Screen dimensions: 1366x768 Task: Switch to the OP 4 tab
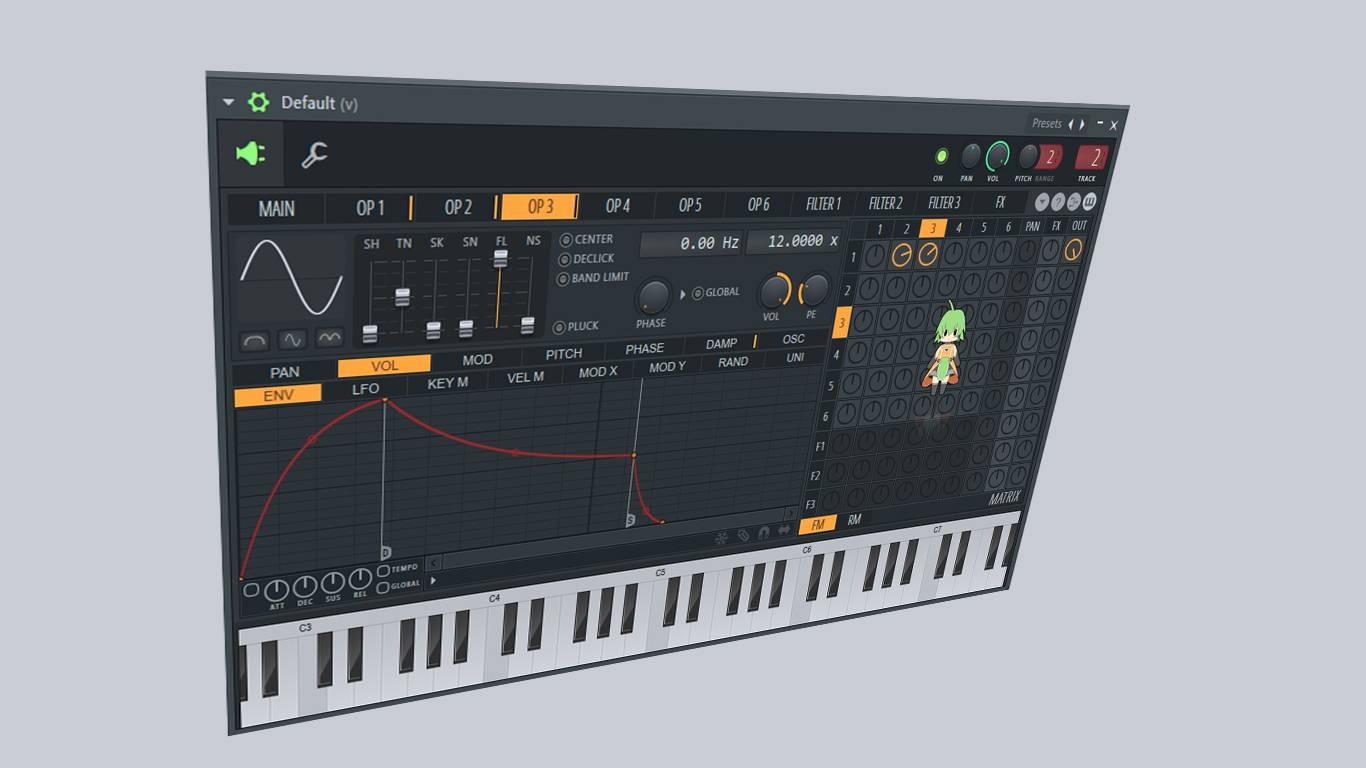pyautogui.click(x=618, y=206)
